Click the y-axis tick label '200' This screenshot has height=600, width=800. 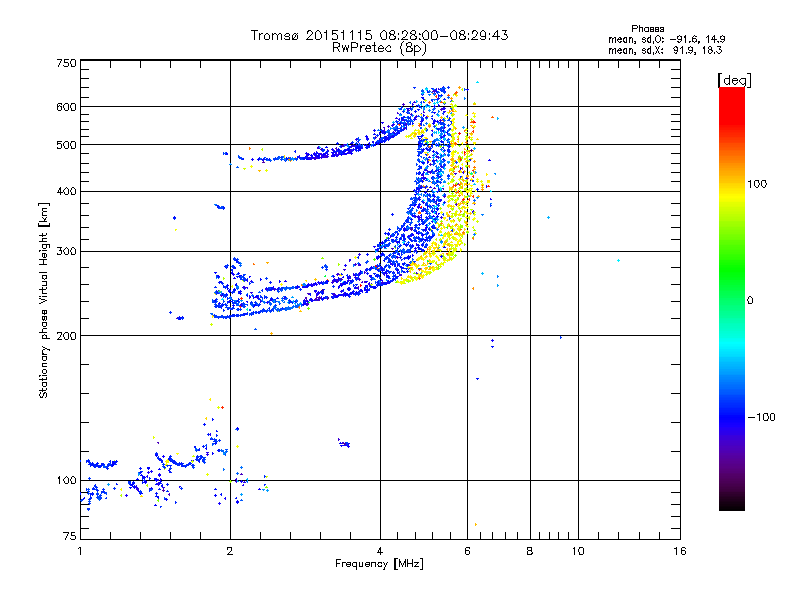(66, 336)
